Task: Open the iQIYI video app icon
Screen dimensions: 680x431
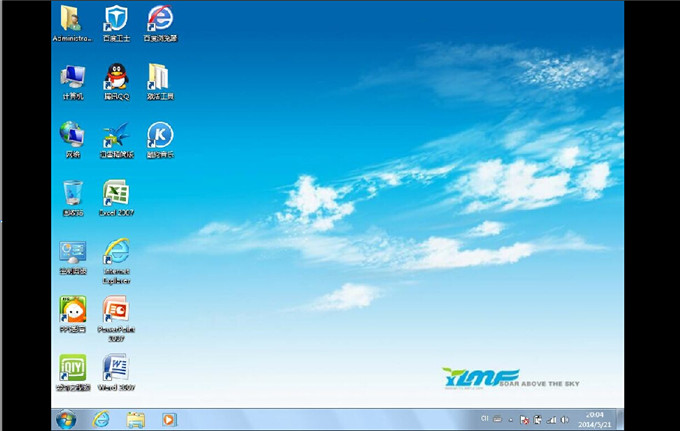Action: 72,367
